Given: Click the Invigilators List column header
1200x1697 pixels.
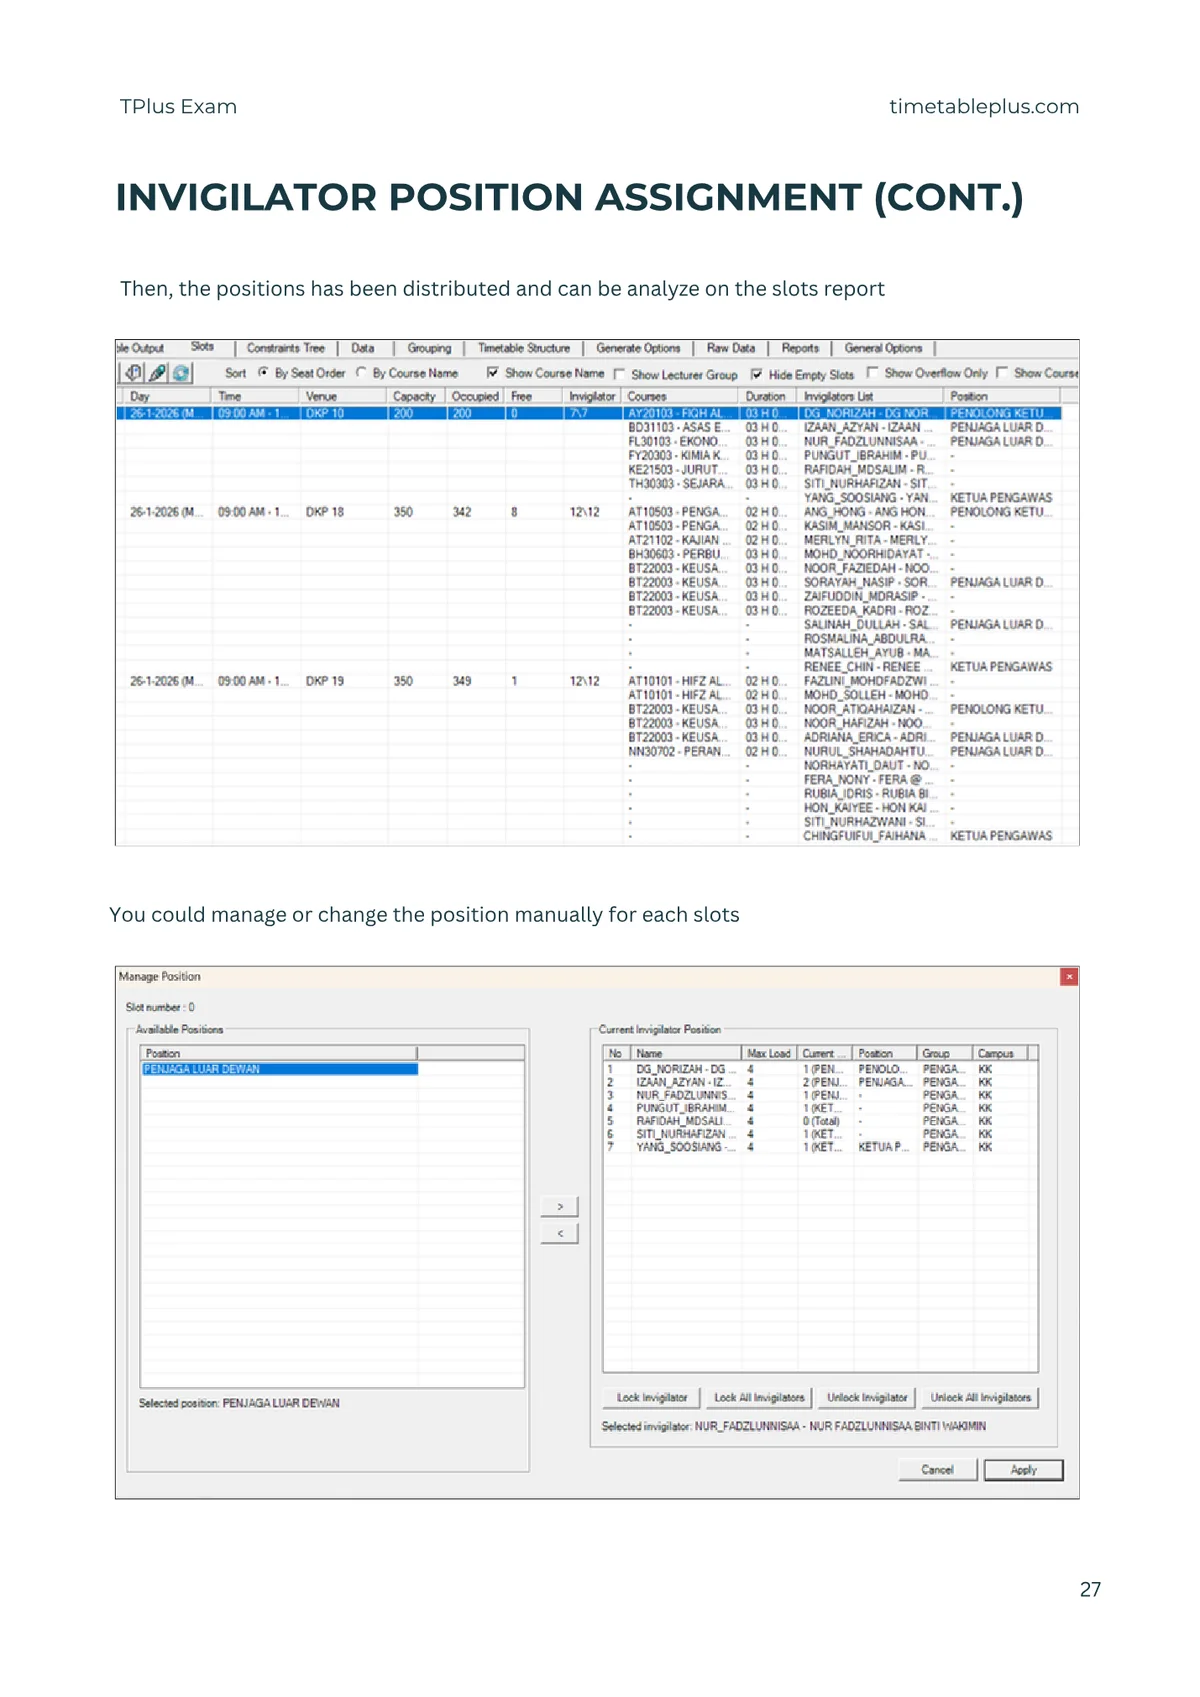Looking at the screenshot, I should (x=871, y=396).
